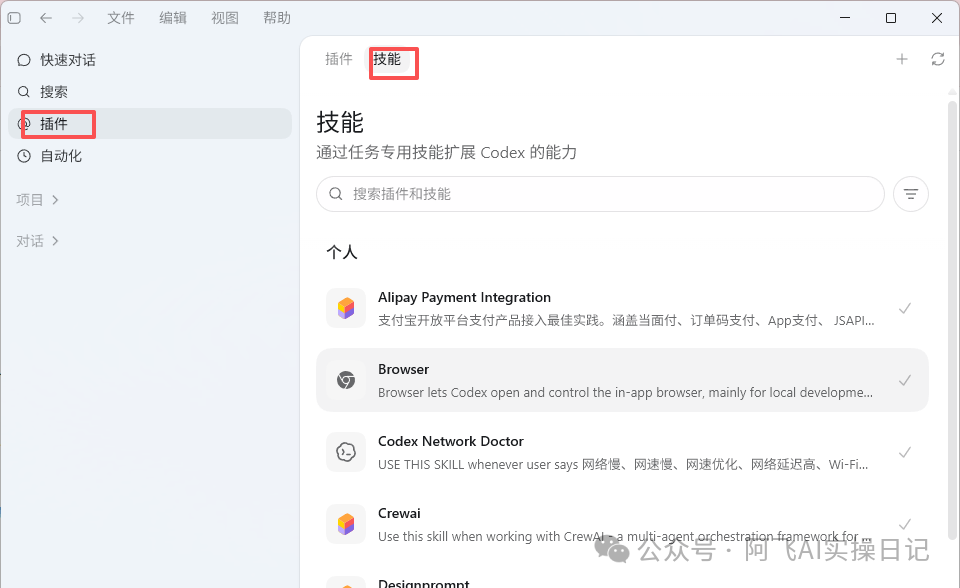This screenshot has height=588, width=960.
Task: Click the vertical scrollbar of skills list
Action: (952, 318)
